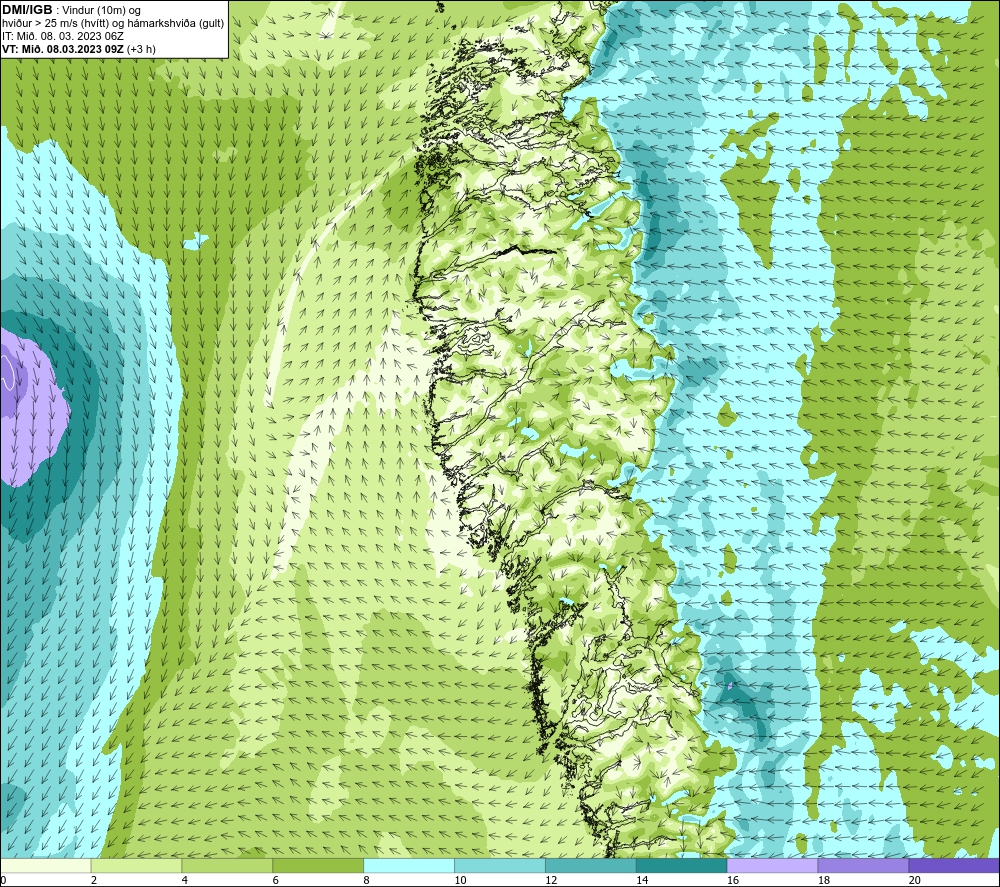Click the 4–6 m/s green legend swatch
Image resolution: width=1000 pixels, height=887 pixels.
[227, 865]
